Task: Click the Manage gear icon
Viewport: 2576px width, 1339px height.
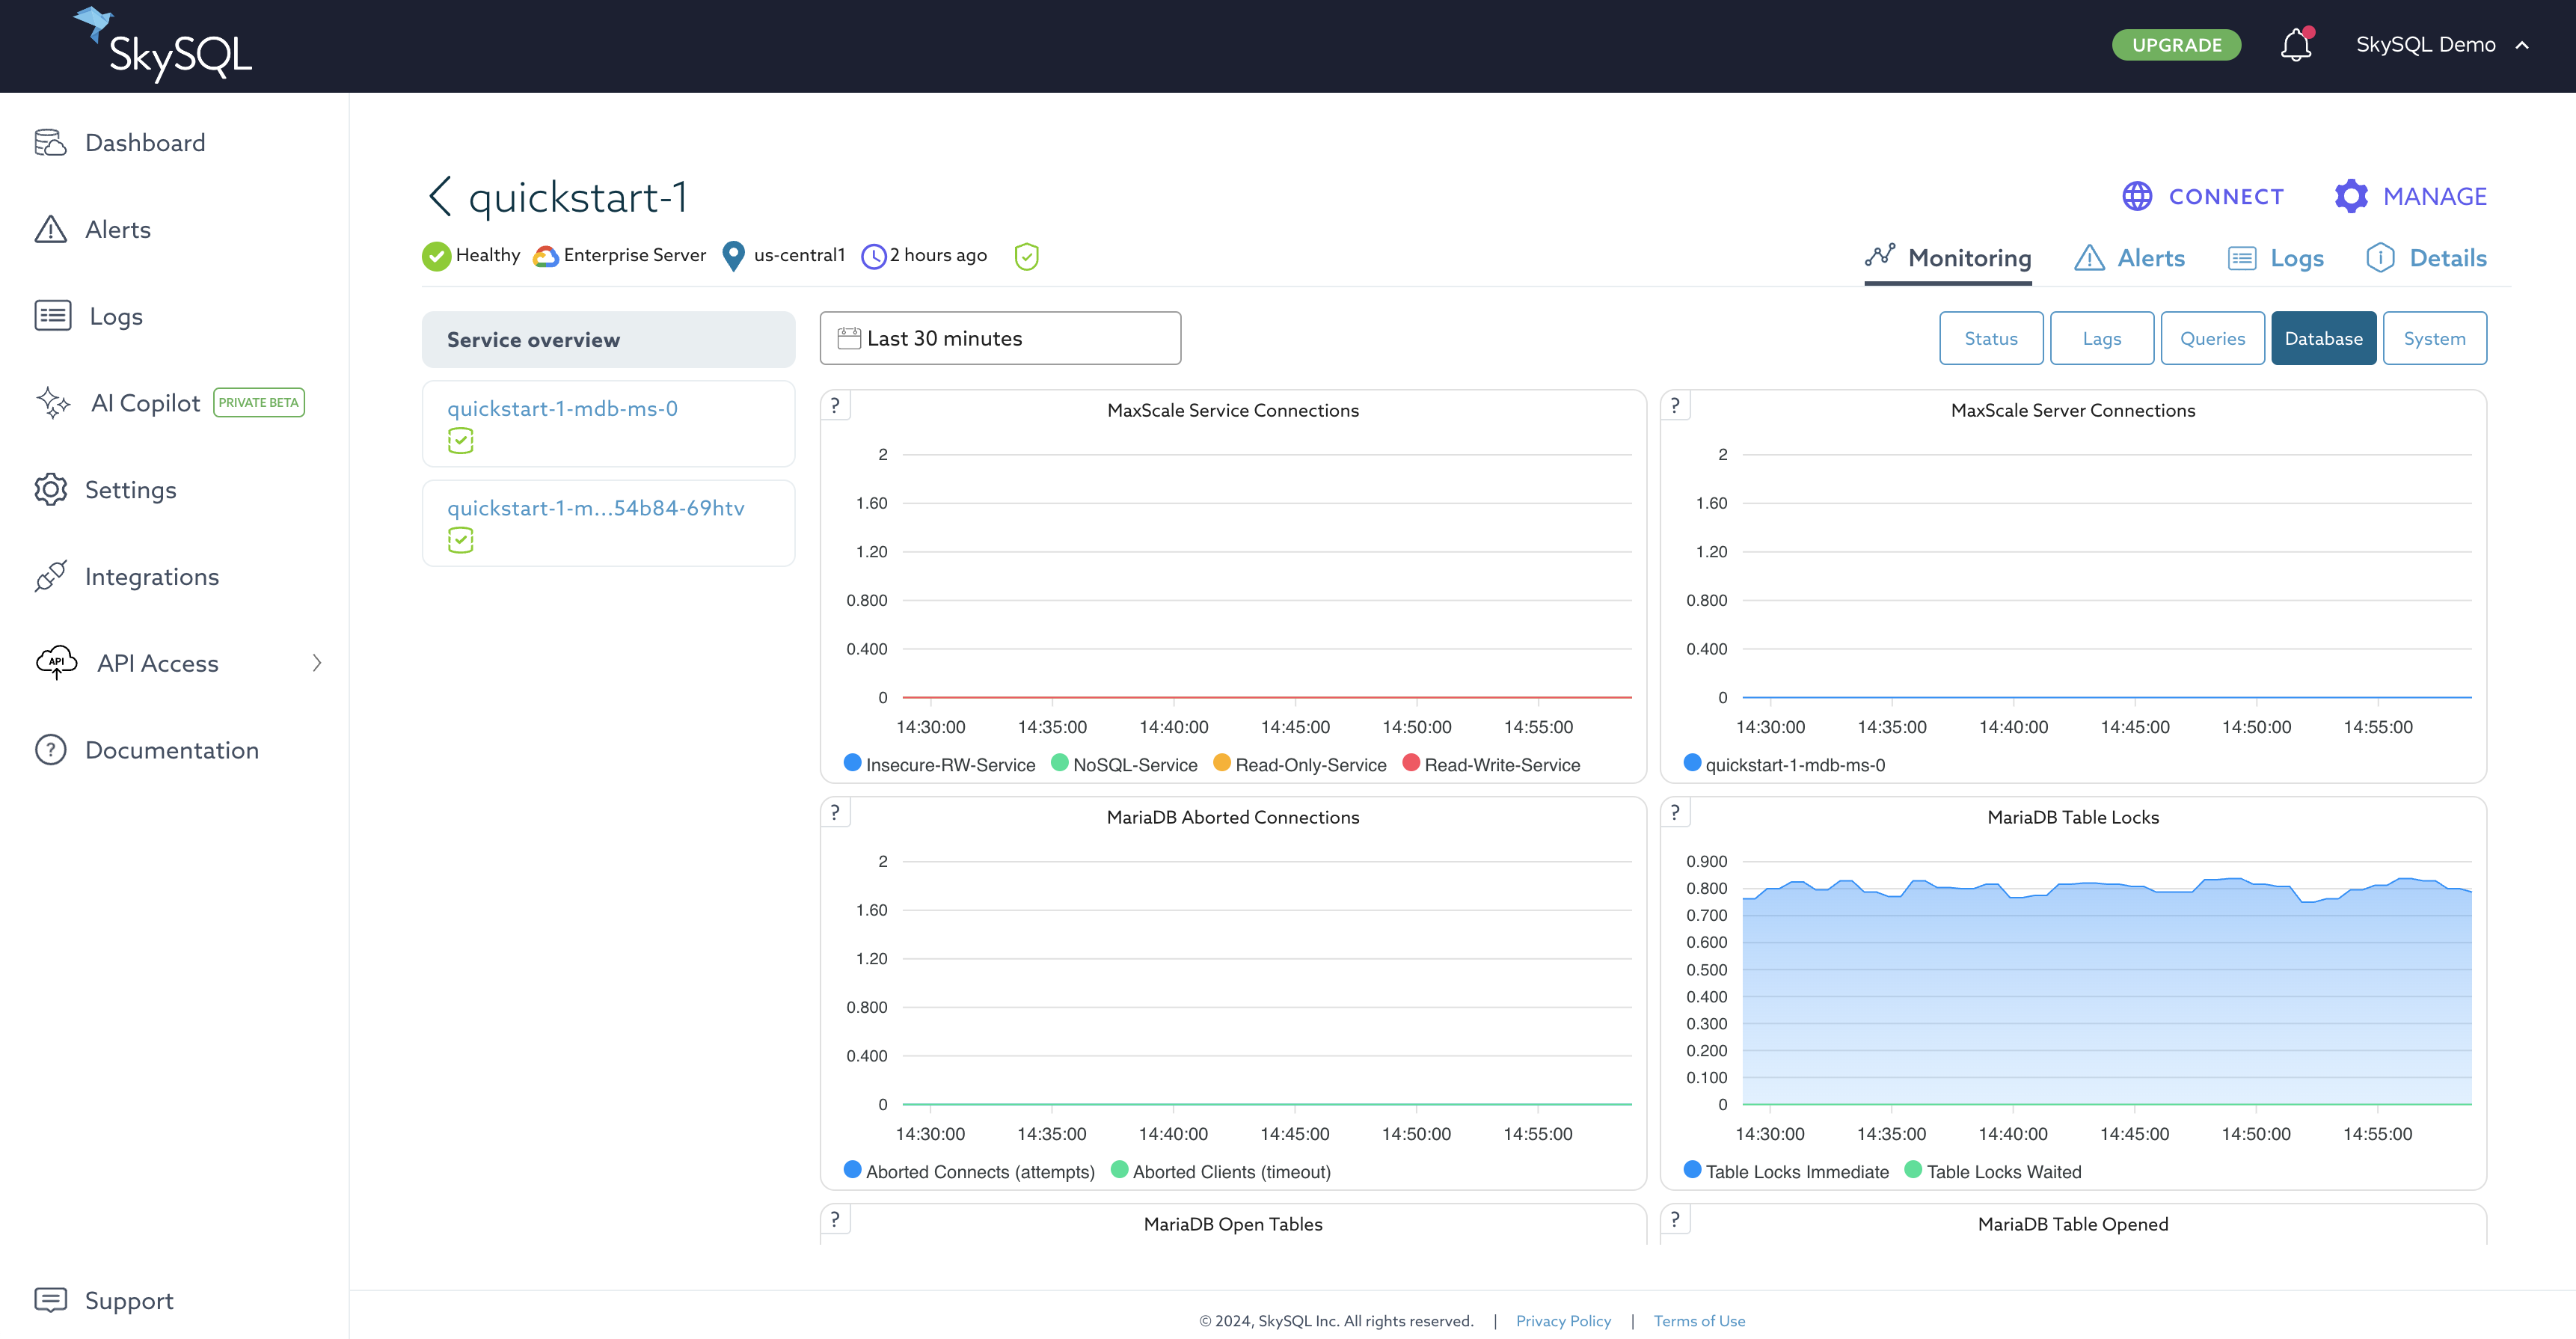Action: coord(2351,196)
